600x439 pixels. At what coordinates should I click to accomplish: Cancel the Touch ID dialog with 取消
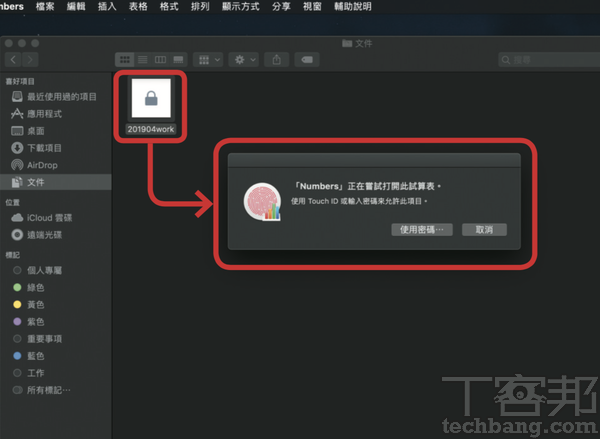click(484, 230)
